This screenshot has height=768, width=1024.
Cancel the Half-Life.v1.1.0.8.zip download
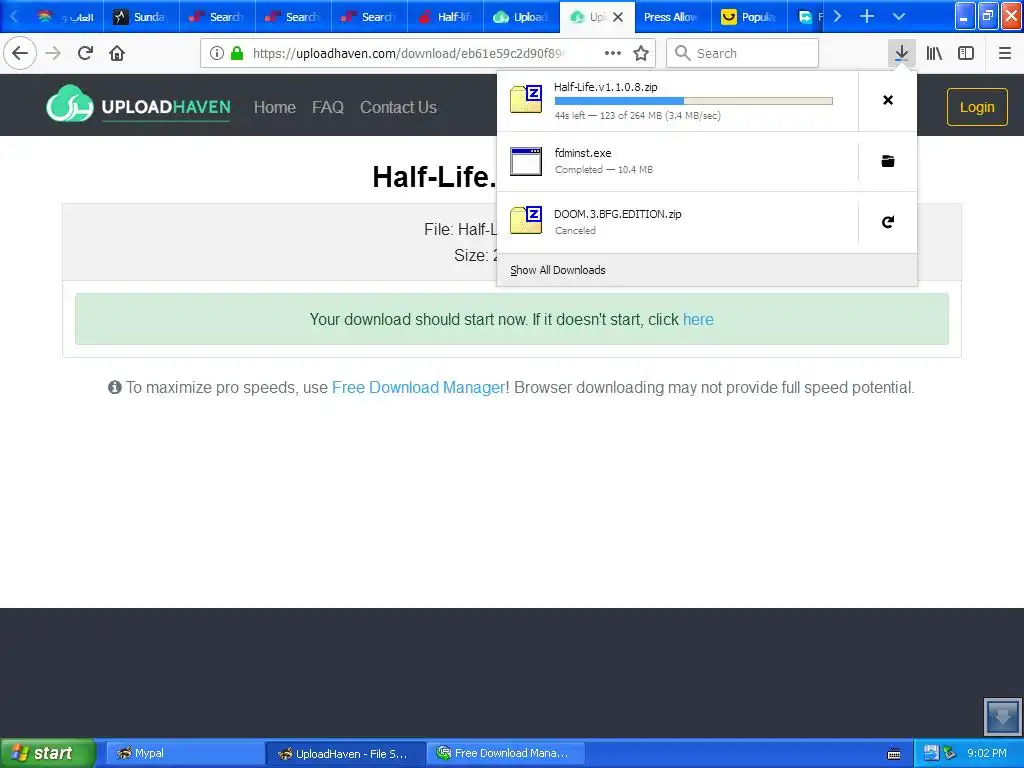[888, 100]
